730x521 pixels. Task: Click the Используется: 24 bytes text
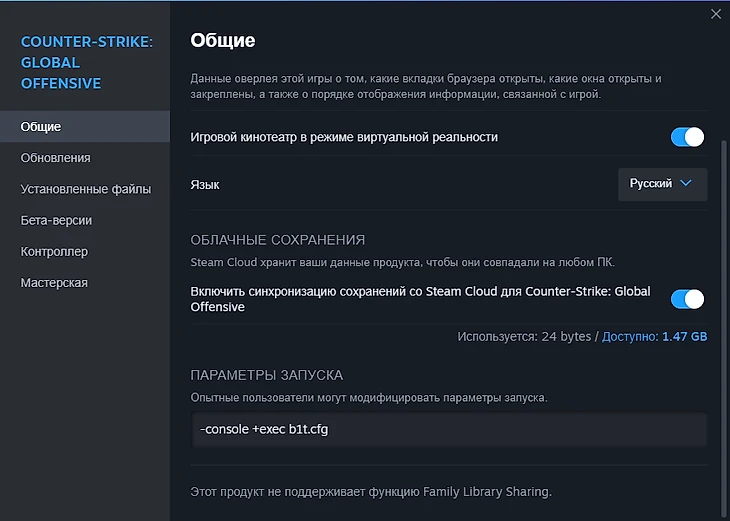524,337
